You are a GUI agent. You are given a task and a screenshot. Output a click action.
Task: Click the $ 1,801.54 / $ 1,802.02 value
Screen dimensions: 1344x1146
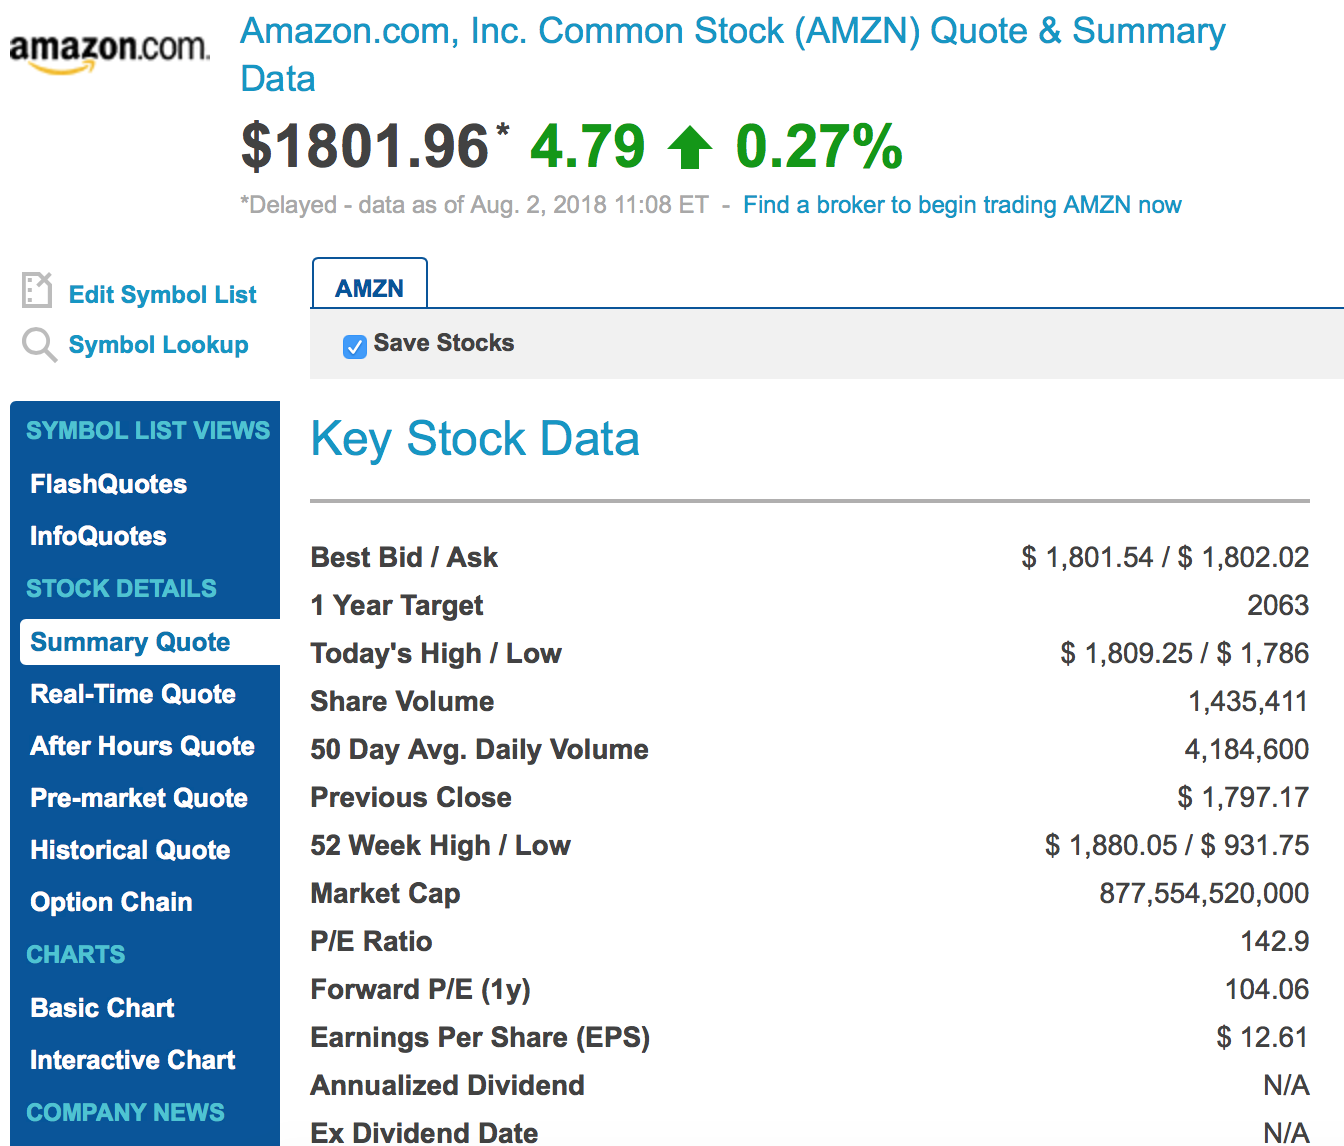pos(1165,557)
